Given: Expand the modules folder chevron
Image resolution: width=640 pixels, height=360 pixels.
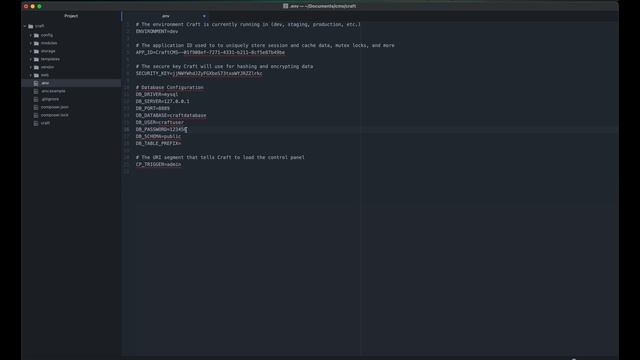Looking at the screenshot, I should [31, 43].
